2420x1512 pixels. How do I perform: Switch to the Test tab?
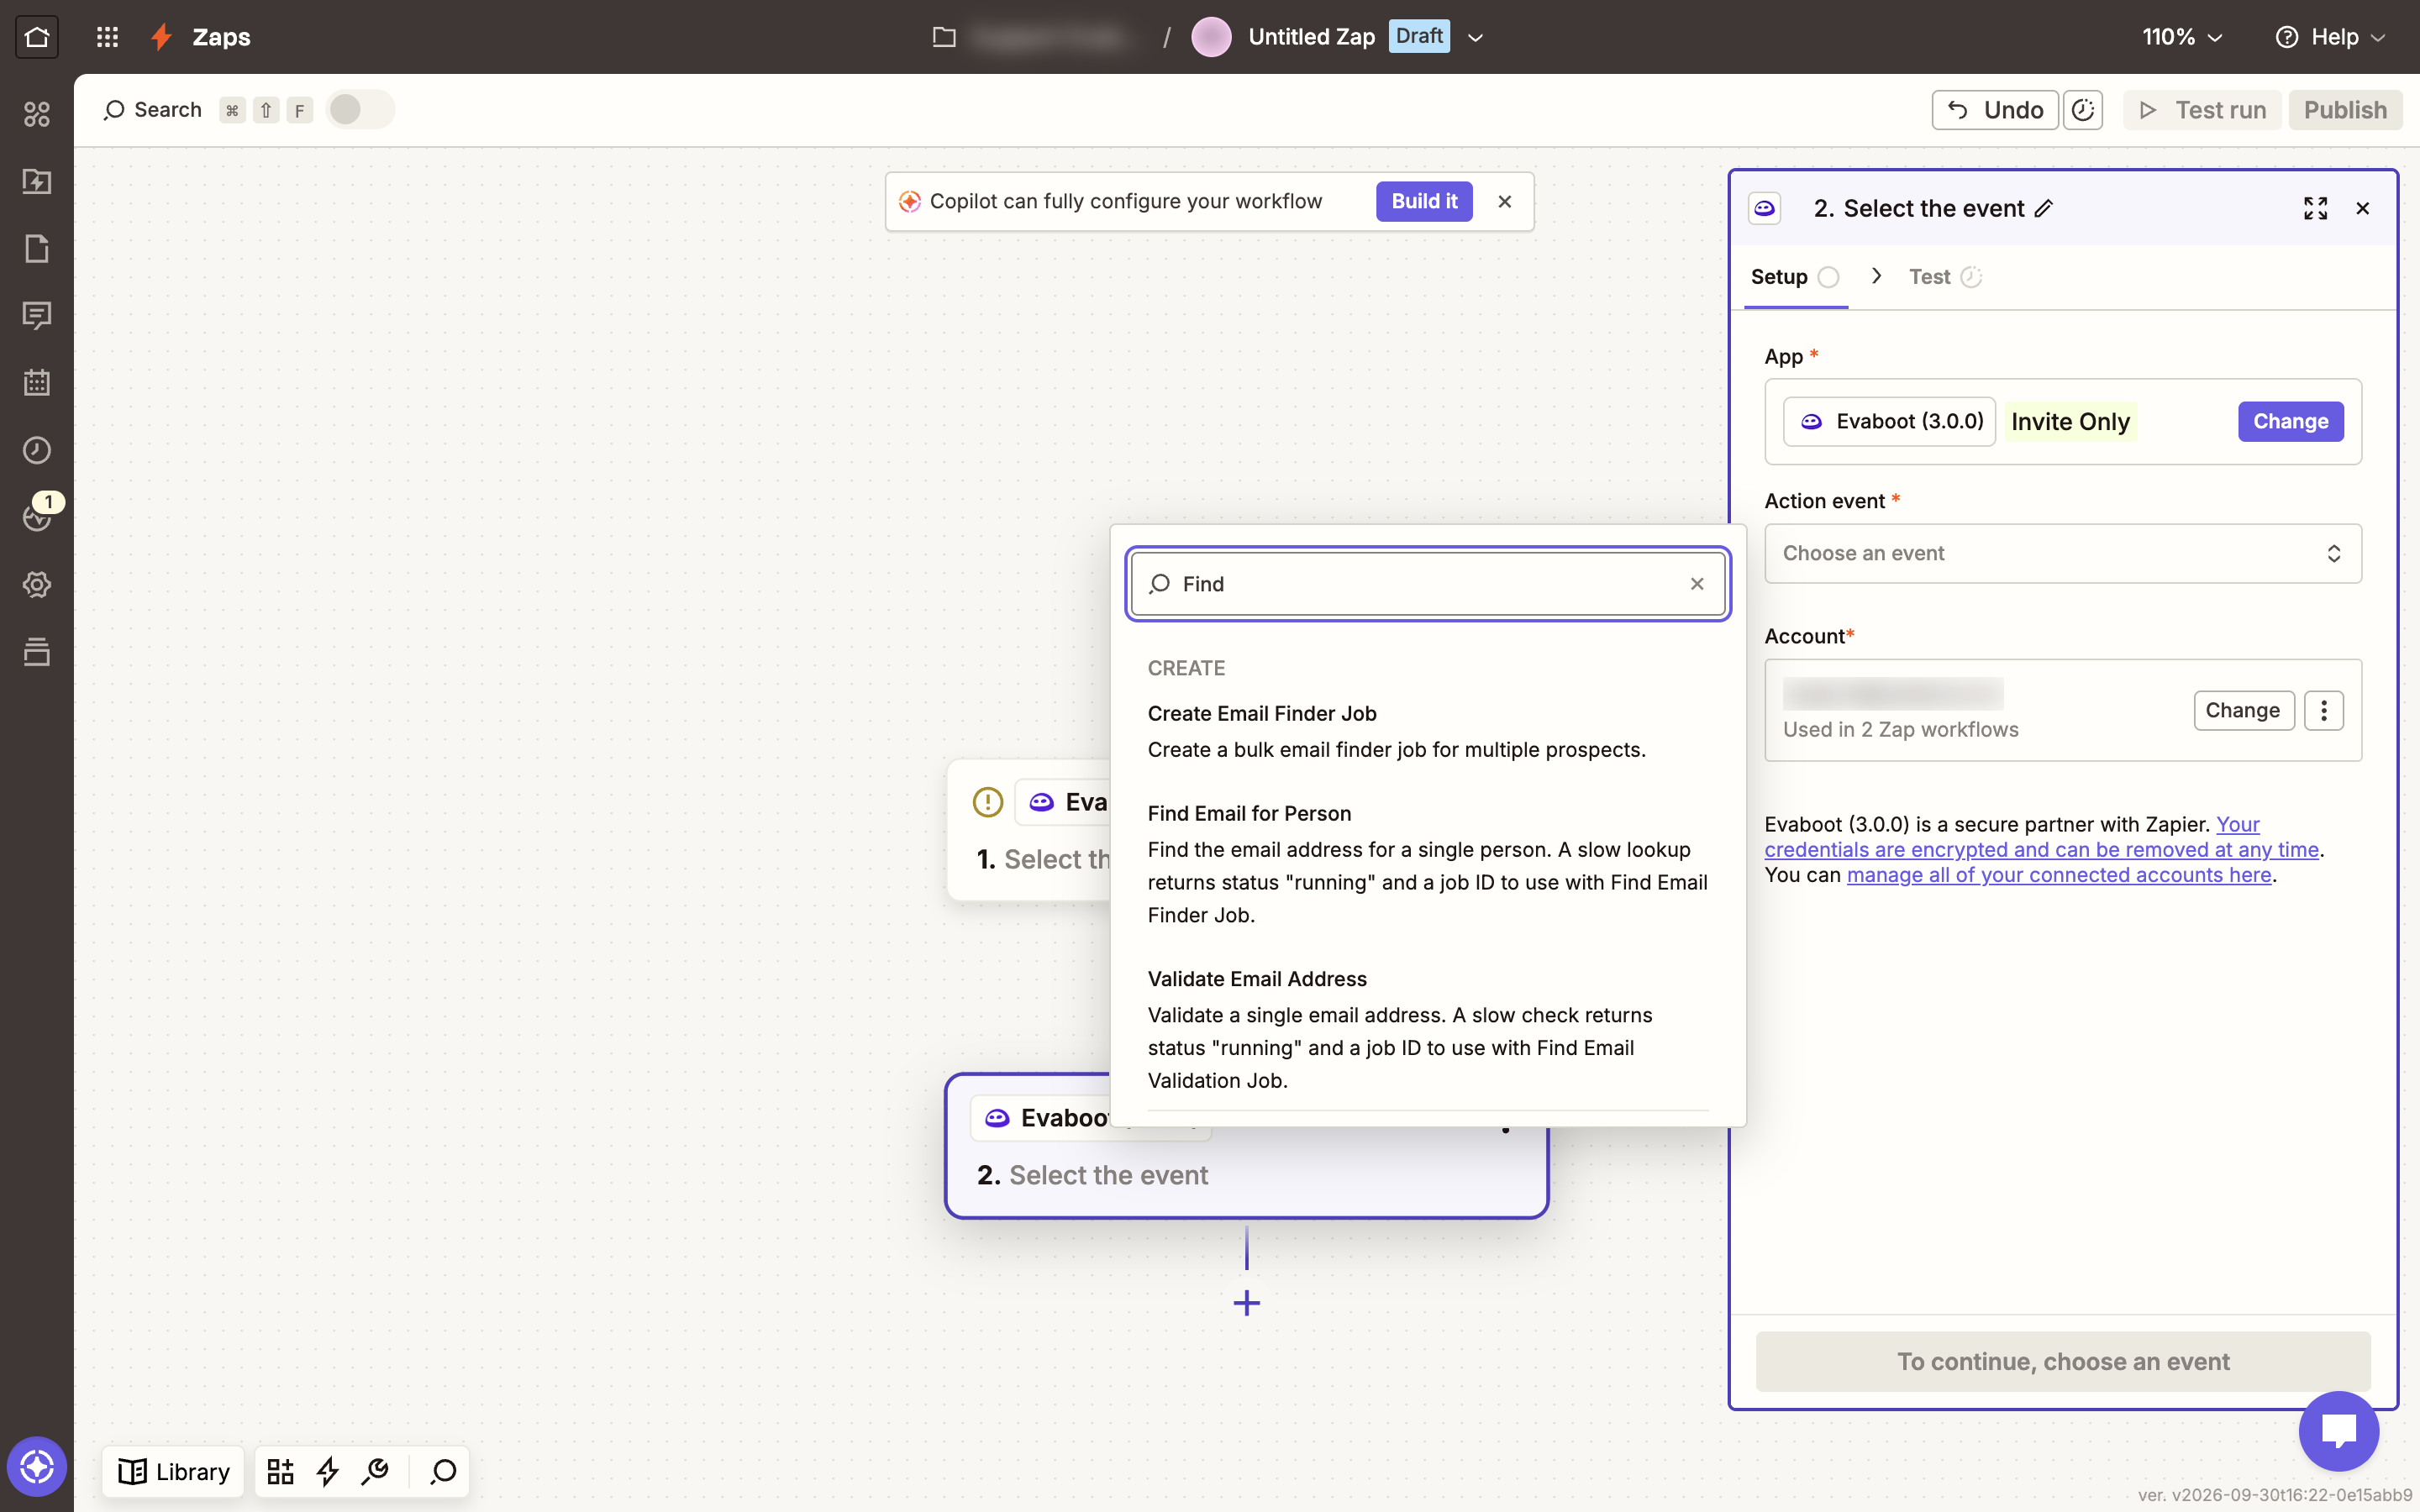(x=1944, y=277)
